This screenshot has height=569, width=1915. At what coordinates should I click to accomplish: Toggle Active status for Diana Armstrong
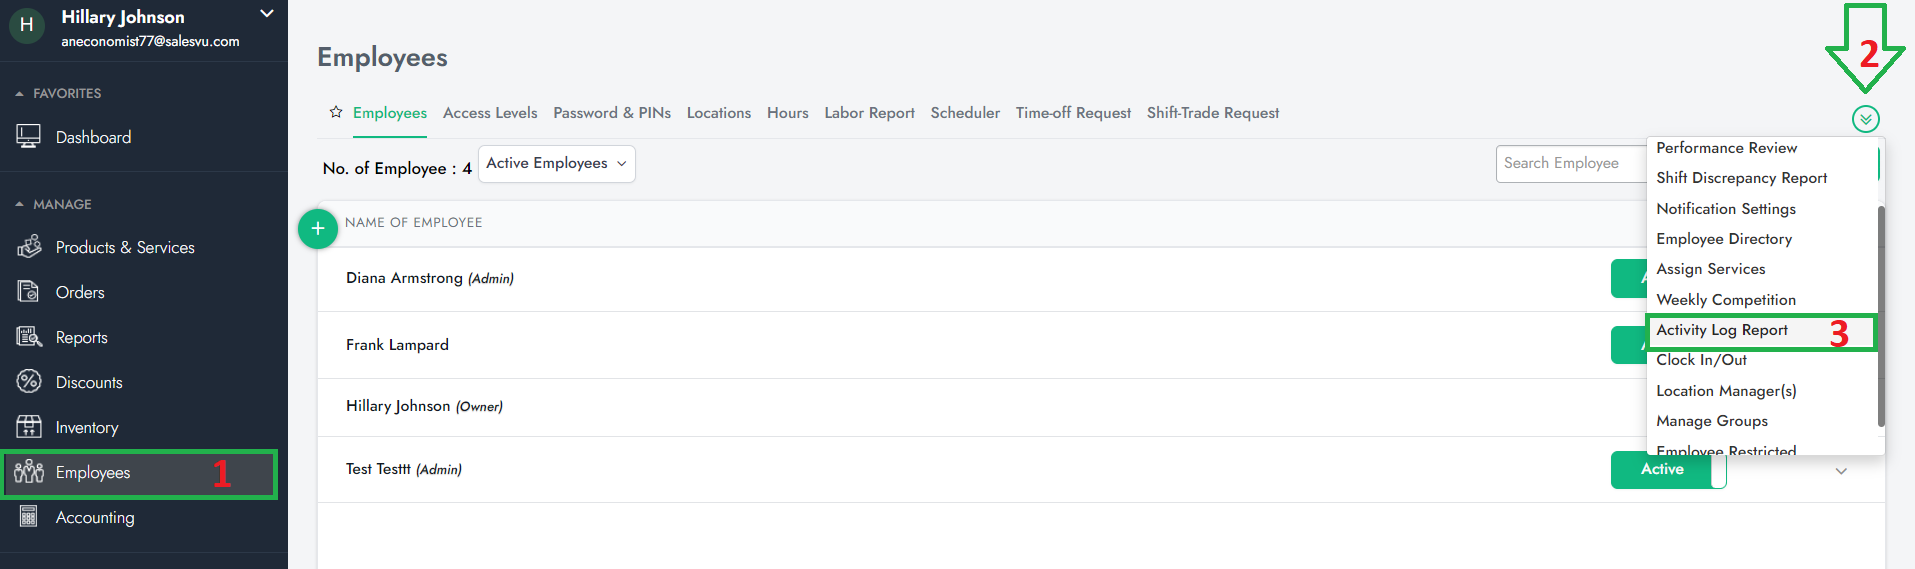(x=1628, y=279)
